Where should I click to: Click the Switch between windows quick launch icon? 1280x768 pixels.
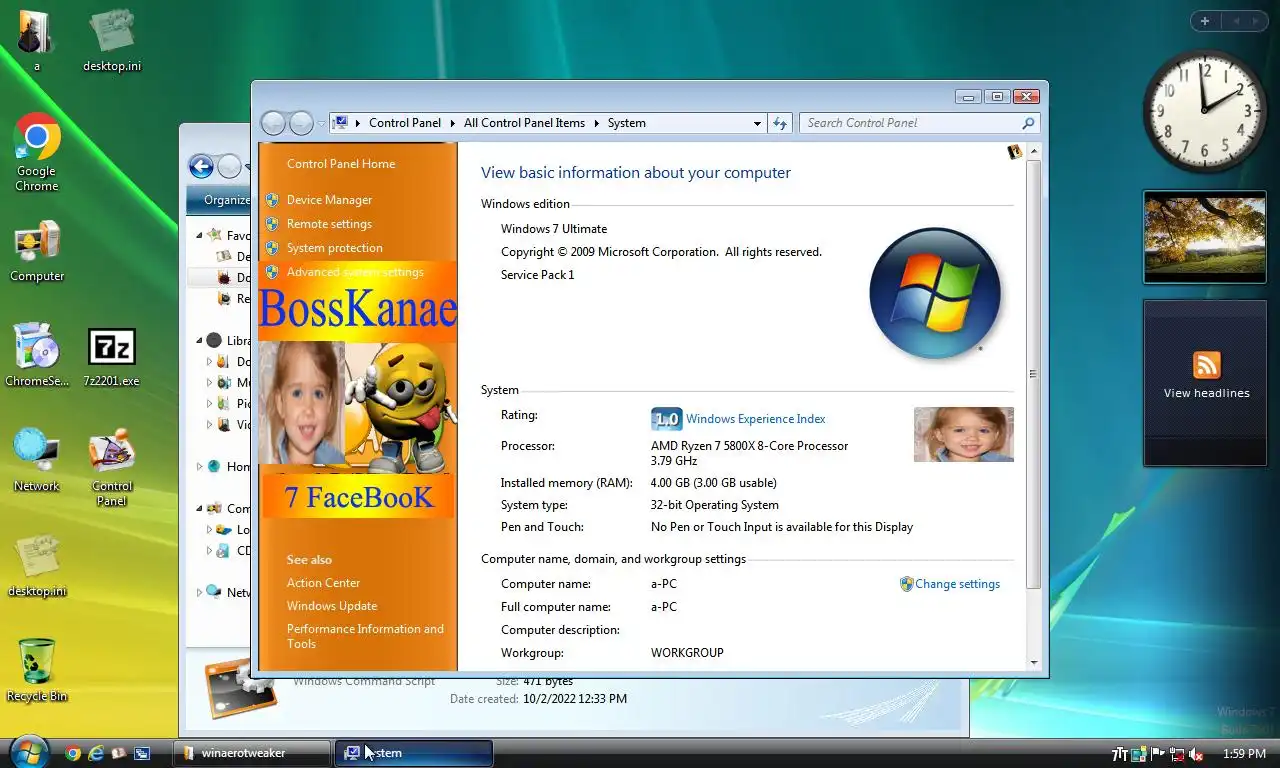point(142,753)
